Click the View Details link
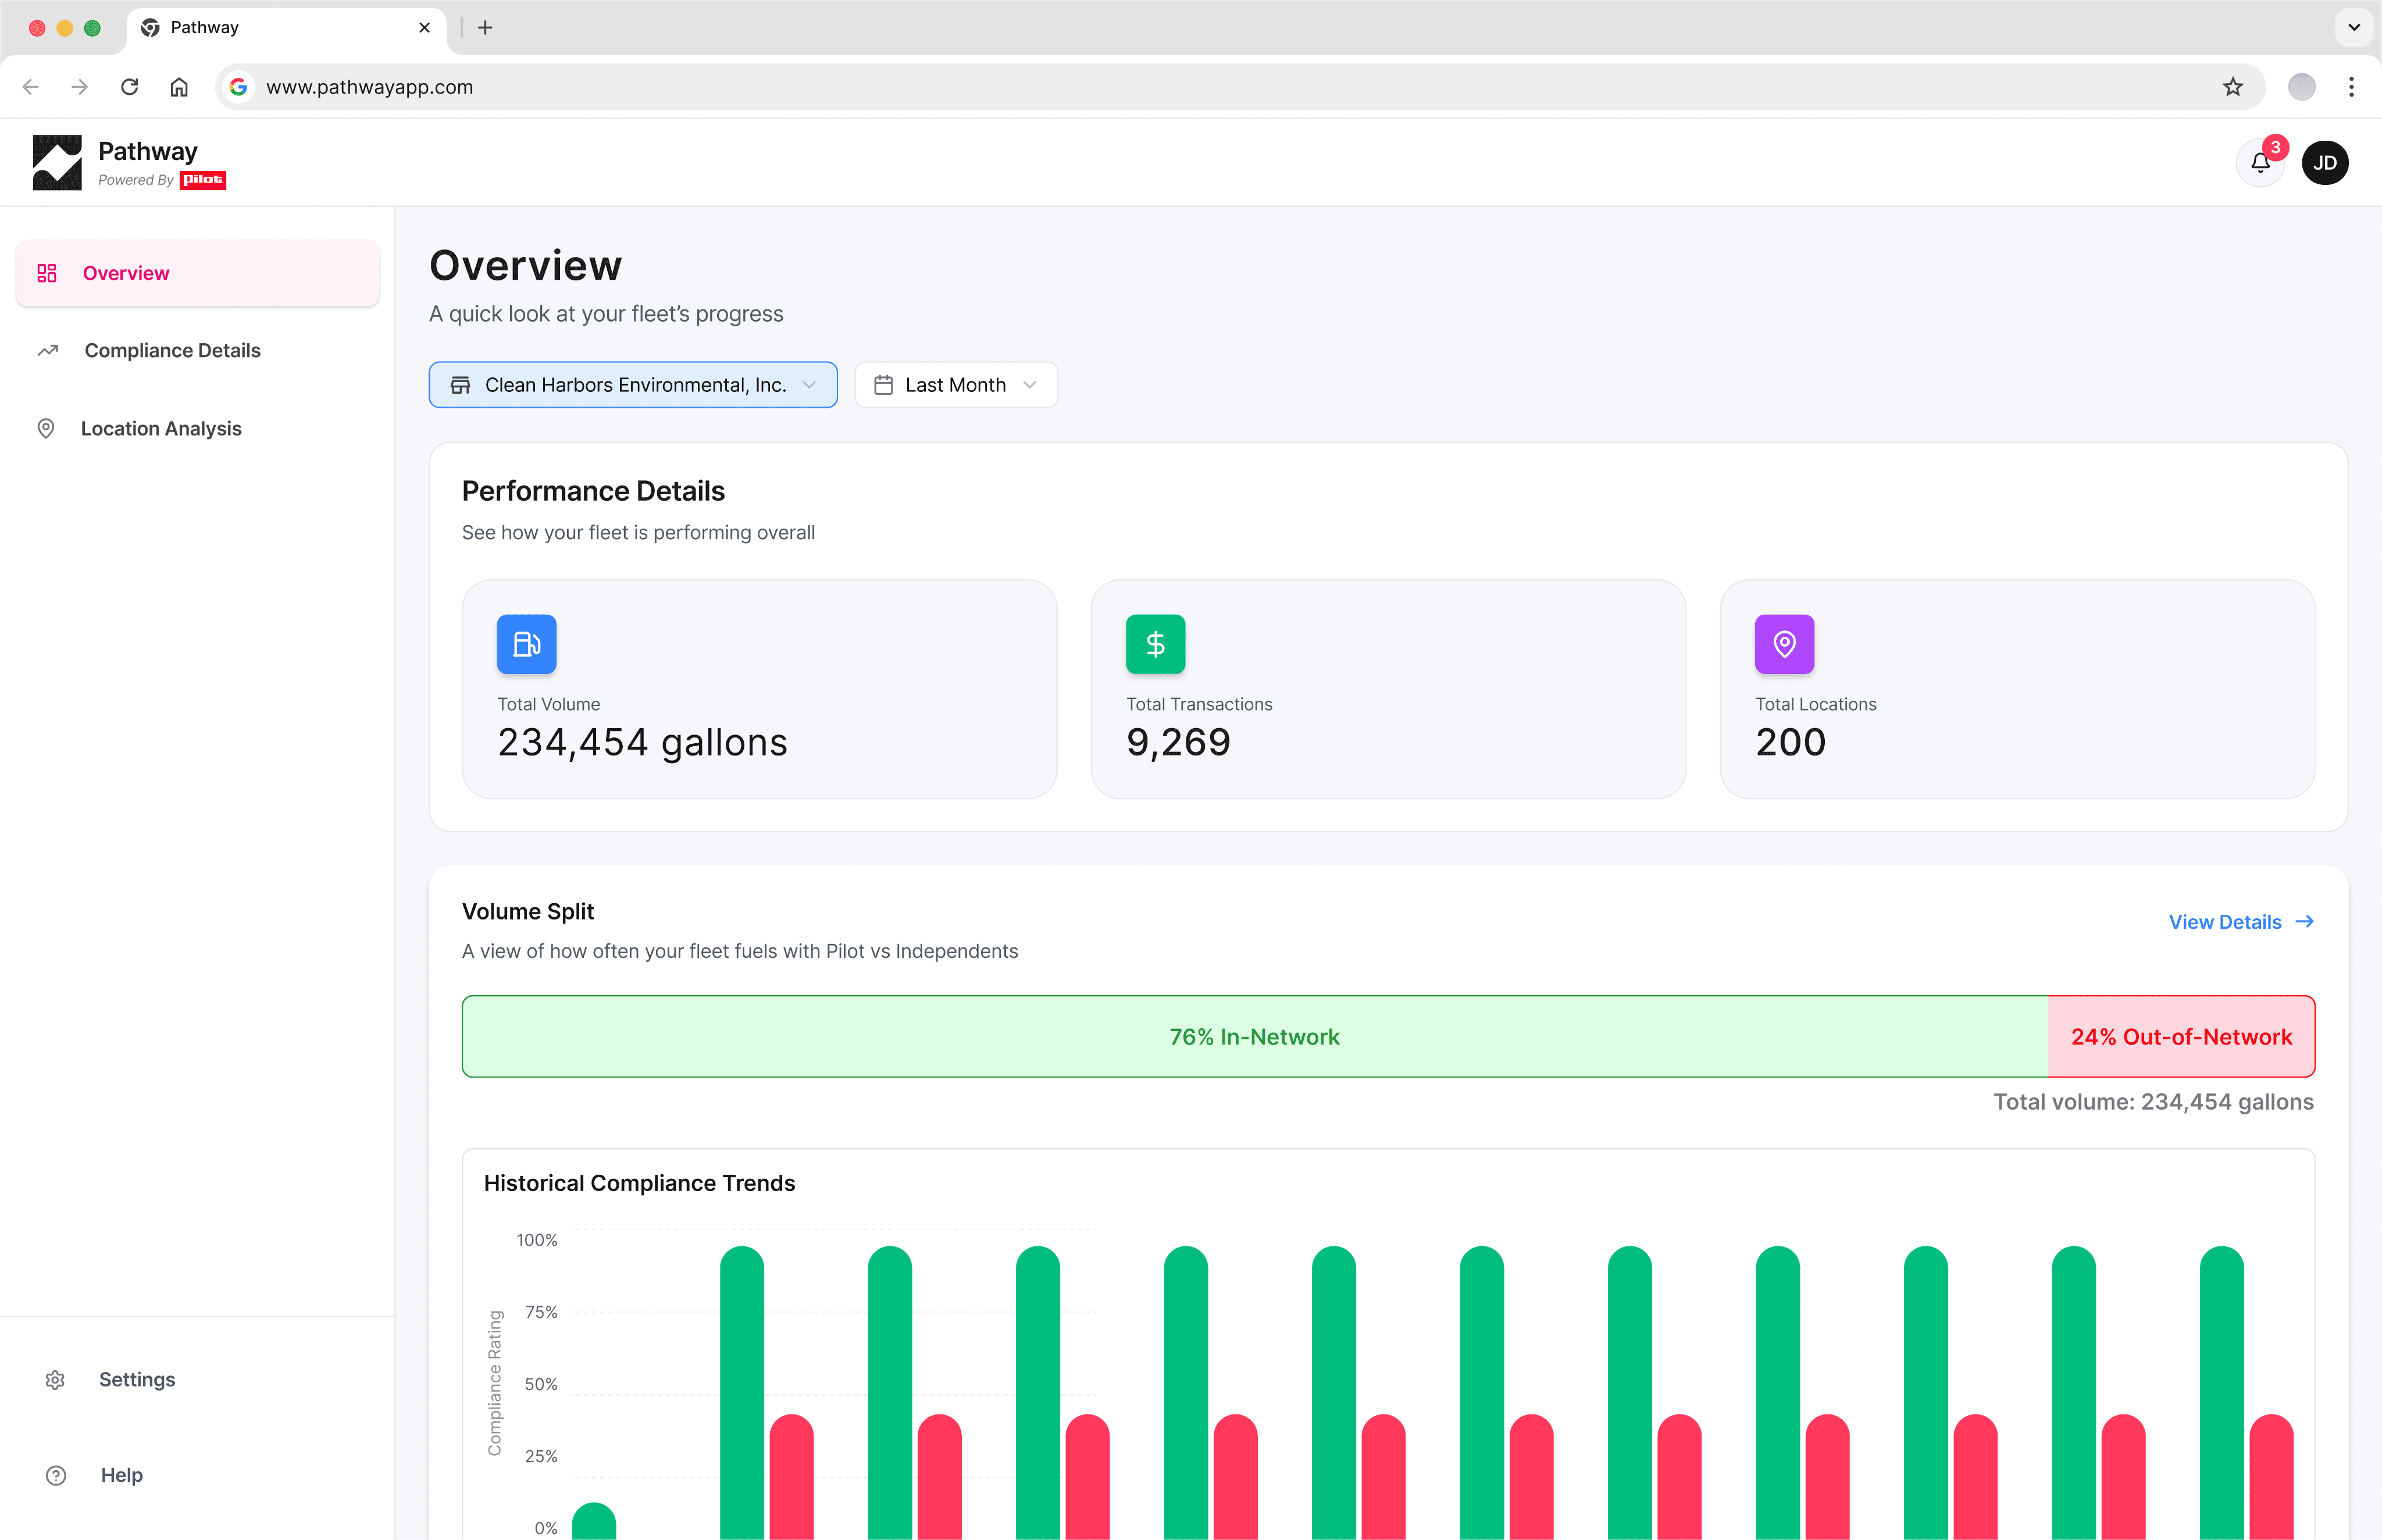 tap(2240, 922)
